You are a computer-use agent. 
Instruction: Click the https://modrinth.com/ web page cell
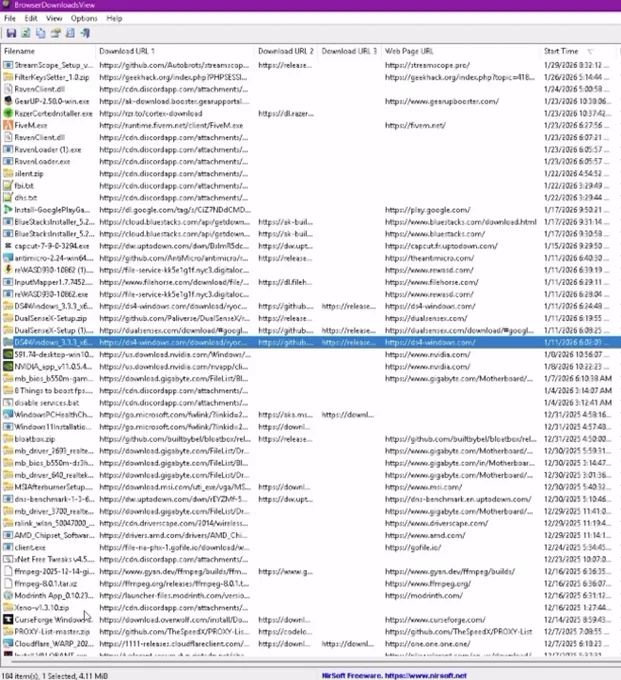424,595
